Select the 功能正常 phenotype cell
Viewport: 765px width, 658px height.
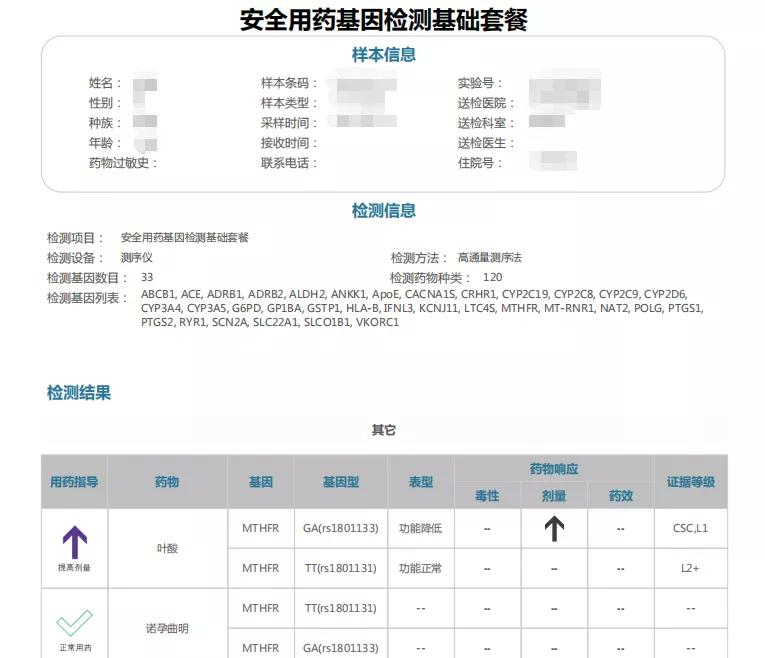point(421,569)
